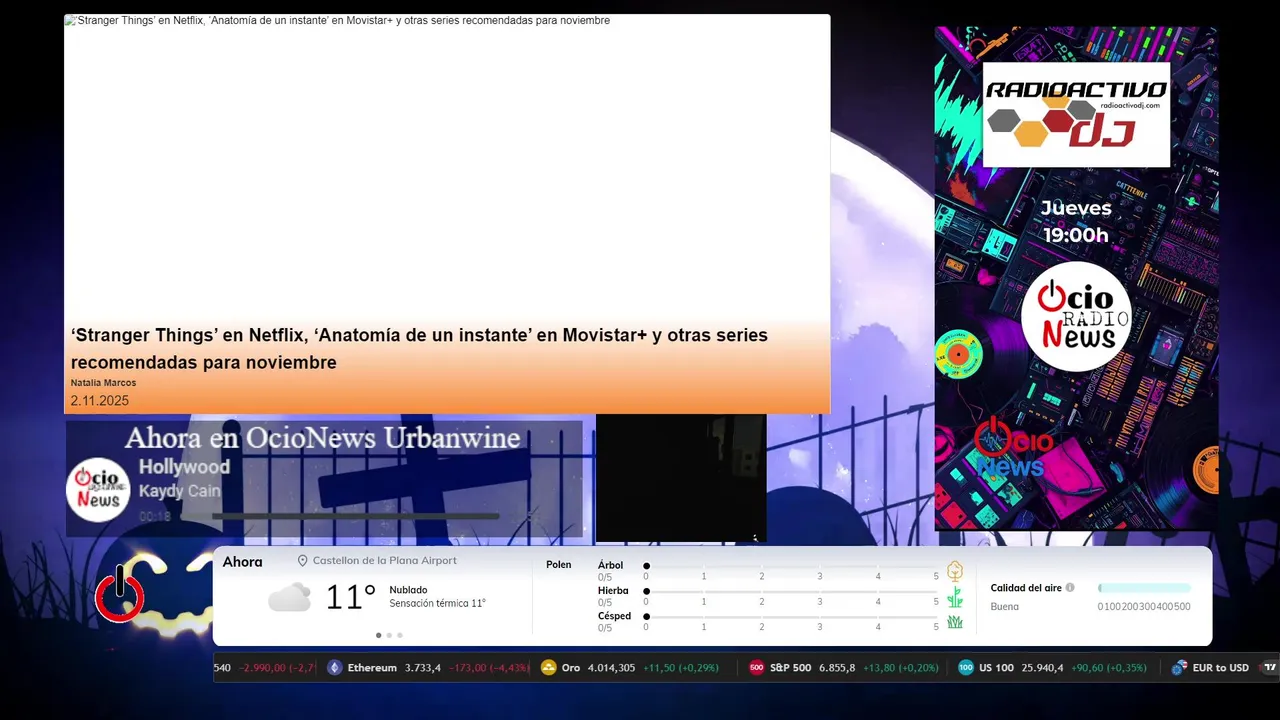The width and height of the screenshot is (1280, 720).
Task: Select the second weather carousel dot
Action: coord(389,635)
